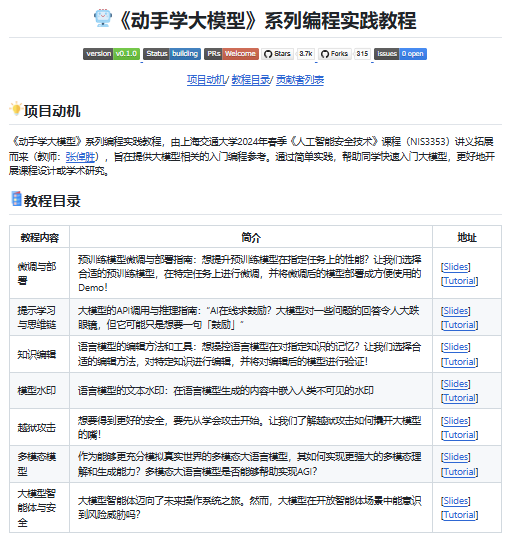Click the 多模态模型 table cell

40,464
